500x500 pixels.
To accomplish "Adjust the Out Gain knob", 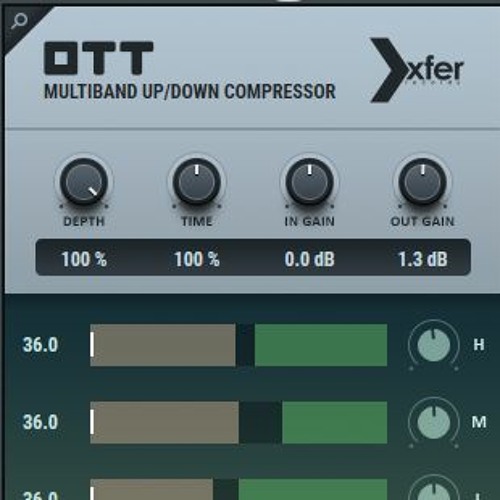I will (423, 182).
